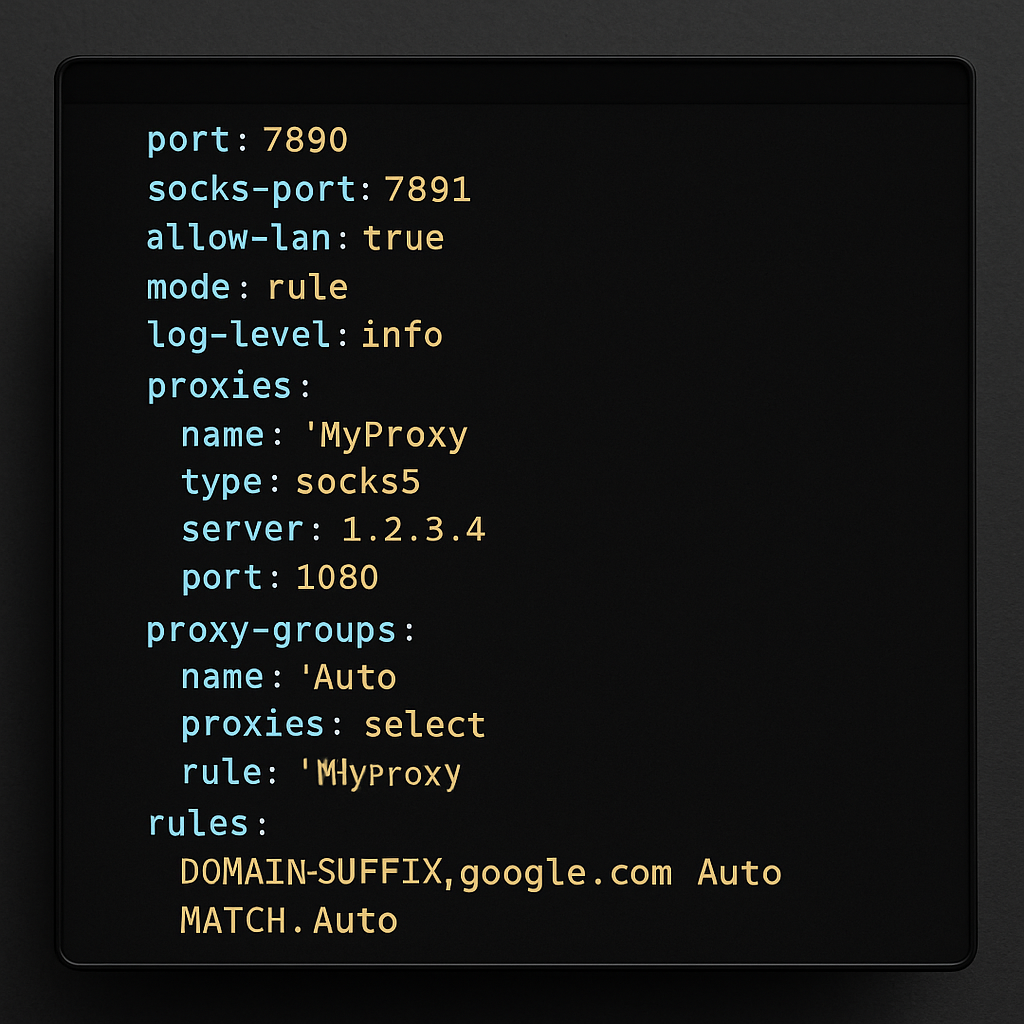Click the mode key

[x=189, y=287]
